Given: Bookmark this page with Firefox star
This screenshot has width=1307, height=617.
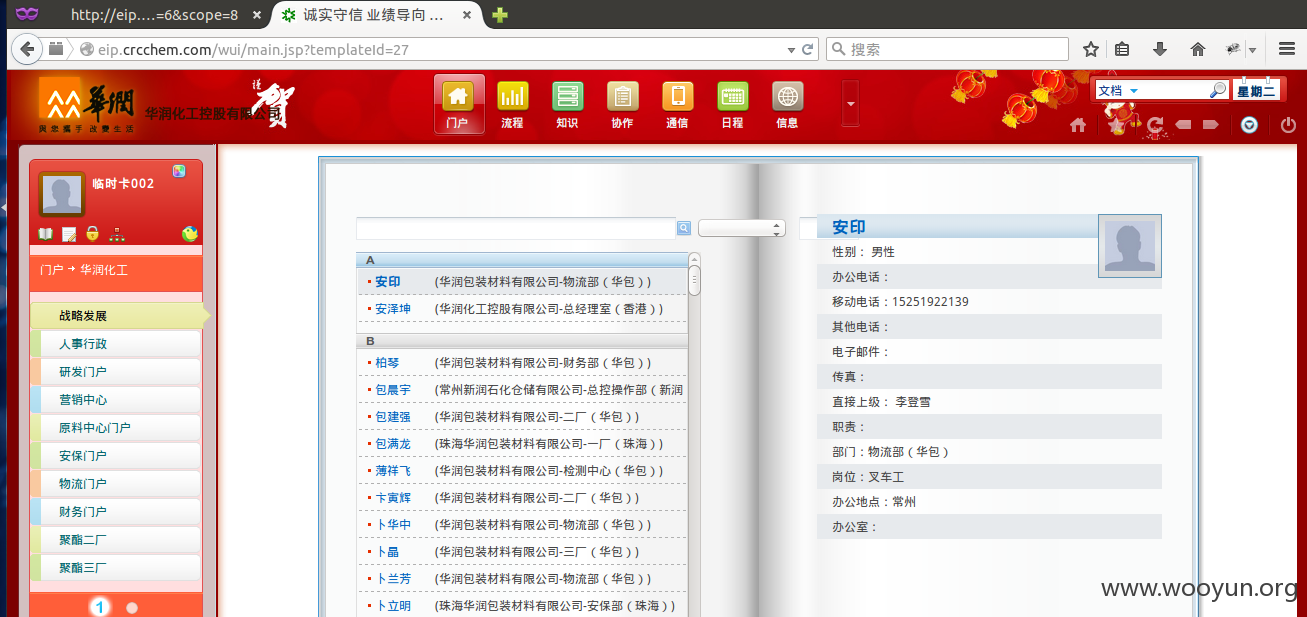Looking at the screenshot, I should 1091,49.
